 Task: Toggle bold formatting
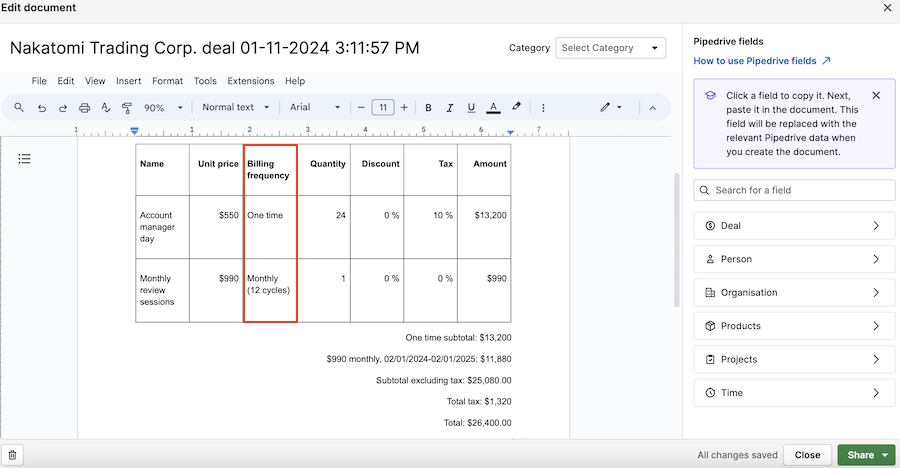pyautogui.click(x=428, y=107)
